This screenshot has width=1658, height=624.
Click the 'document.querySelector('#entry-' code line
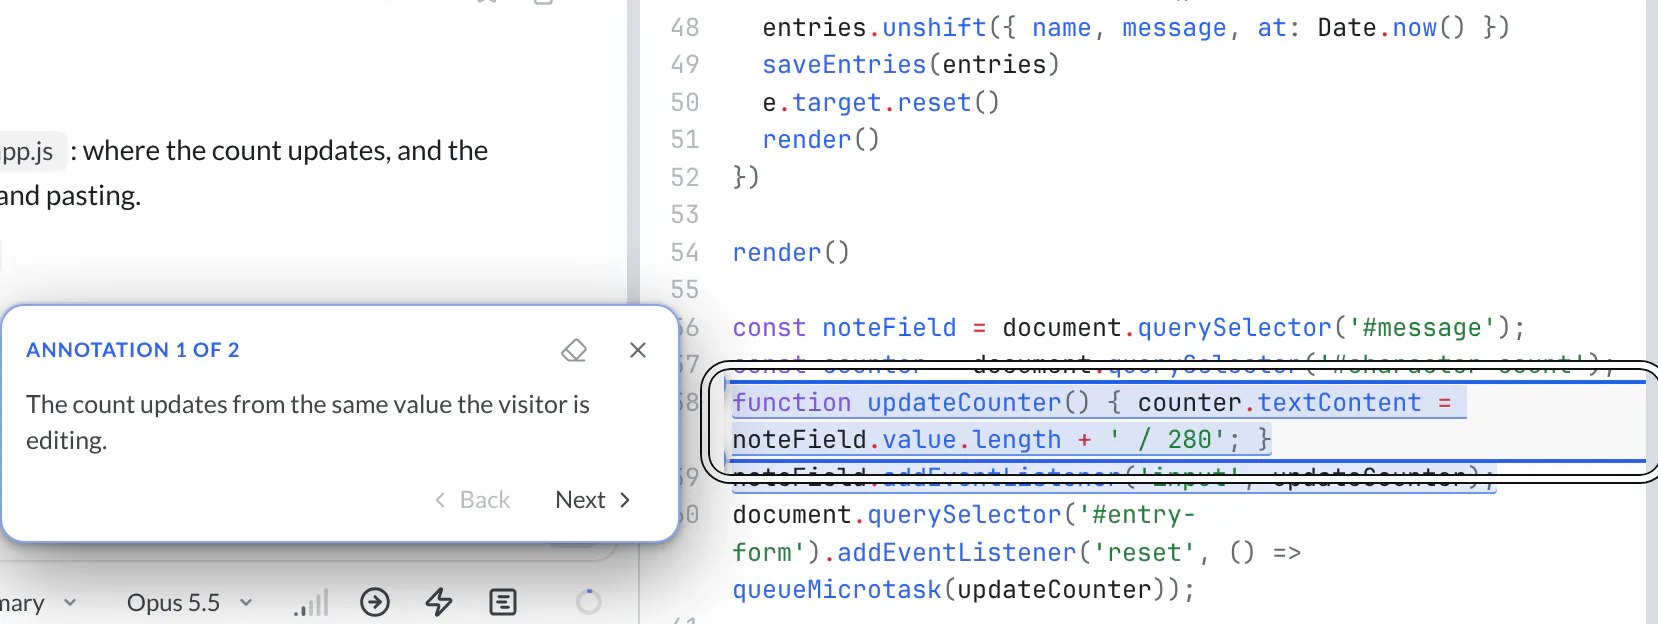[964, 515]
